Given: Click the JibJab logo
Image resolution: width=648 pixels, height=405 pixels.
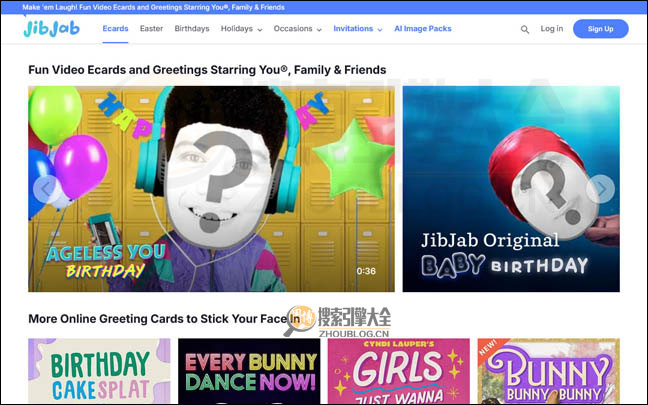Looking at the screenshot, I should coord(51,28).
